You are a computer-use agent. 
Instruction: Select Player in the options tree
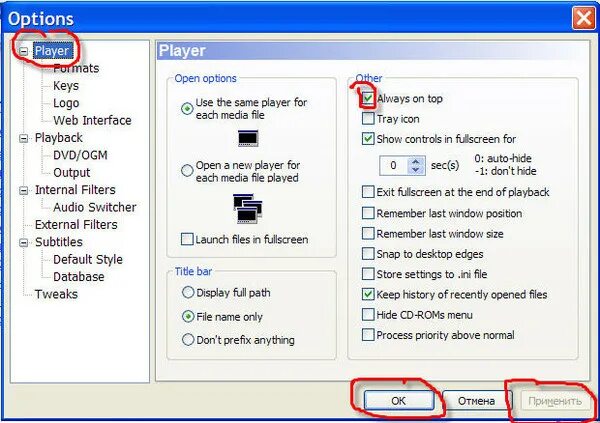point(52,51)
